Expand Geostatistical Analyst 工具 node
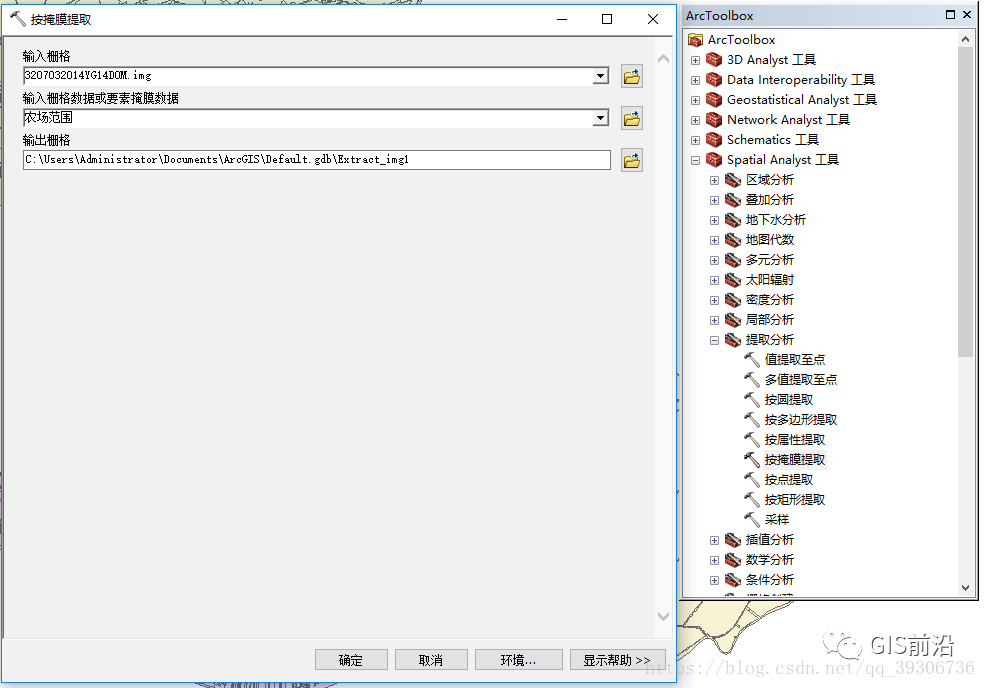 tap(695, 101)
